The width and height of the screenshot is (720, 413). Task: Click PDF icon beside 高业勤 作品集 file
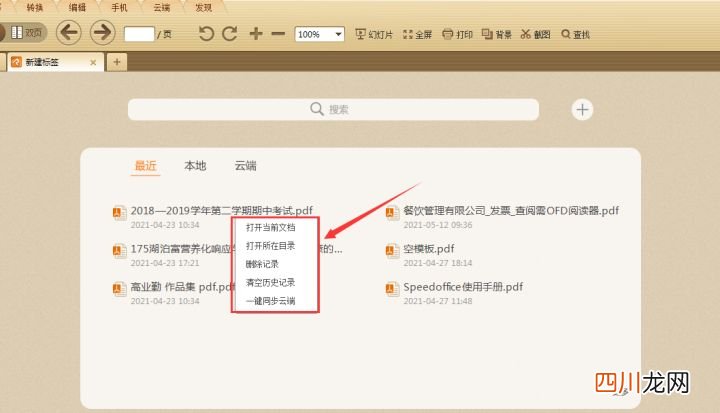(119, 289)
